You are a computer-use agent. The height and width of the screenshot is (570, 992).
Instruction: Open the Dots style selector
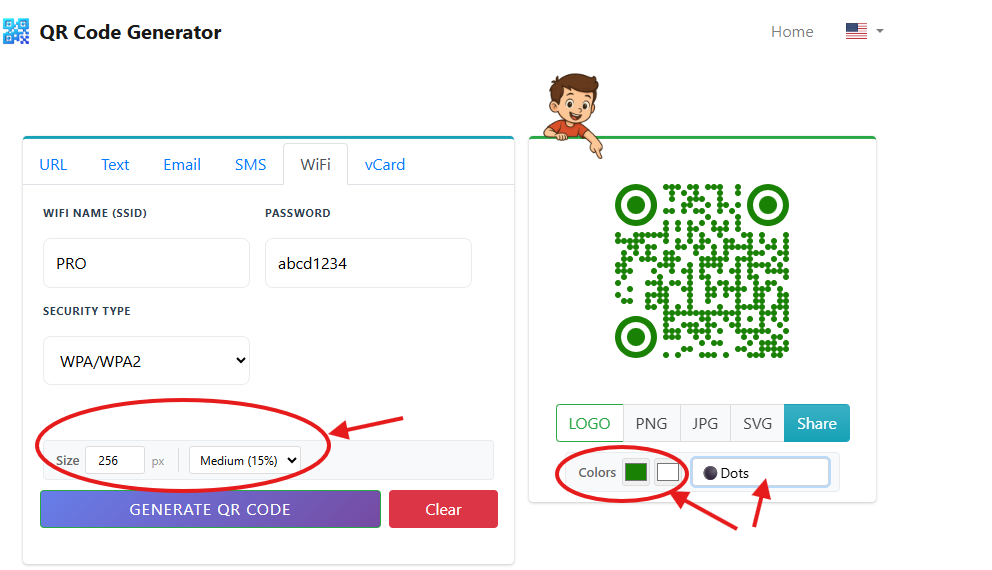760,473
